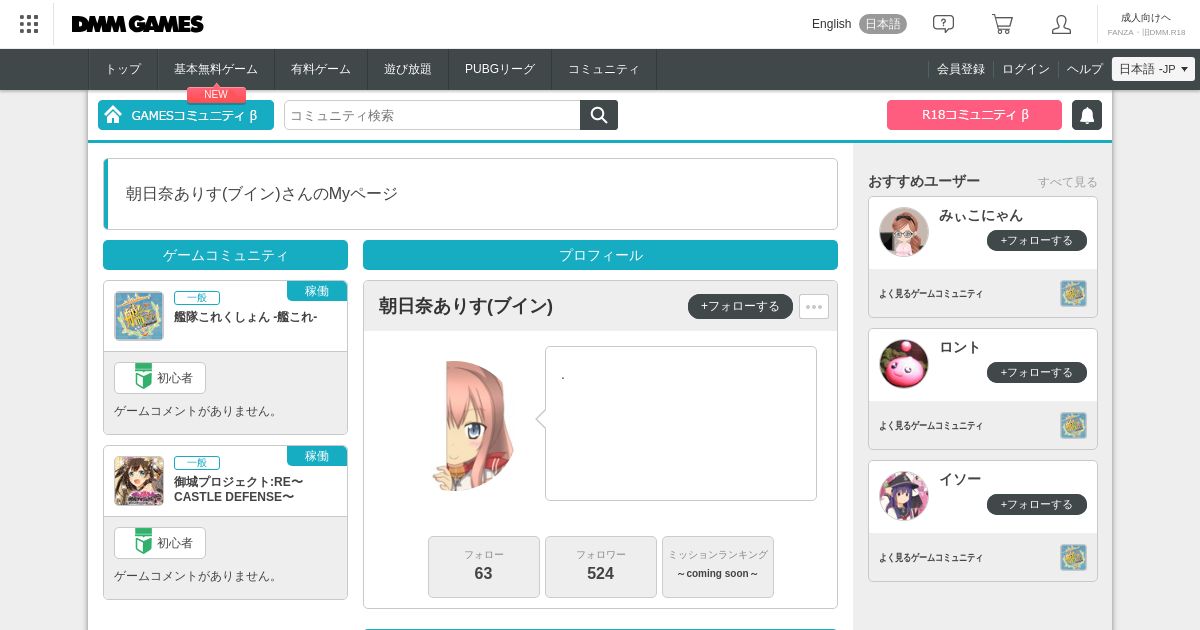
Task: Click みぃこにゃん's avatar image
Action: tap(904, 232)
